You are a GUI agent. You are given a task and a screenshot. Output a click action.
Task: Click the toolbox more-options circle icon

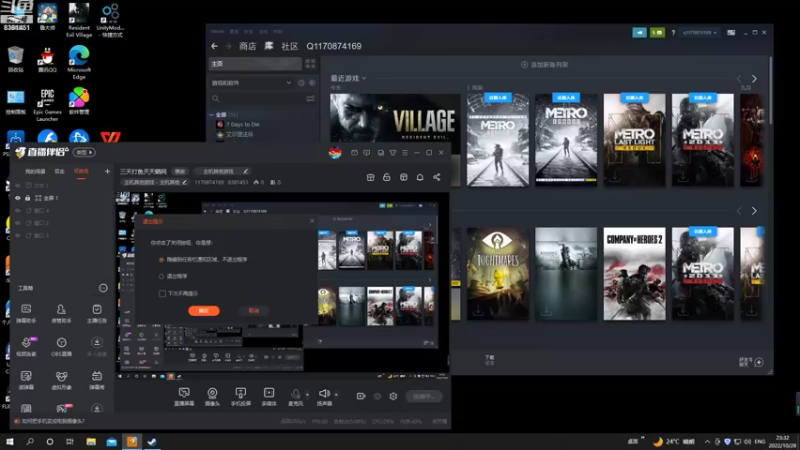point(103,288)
